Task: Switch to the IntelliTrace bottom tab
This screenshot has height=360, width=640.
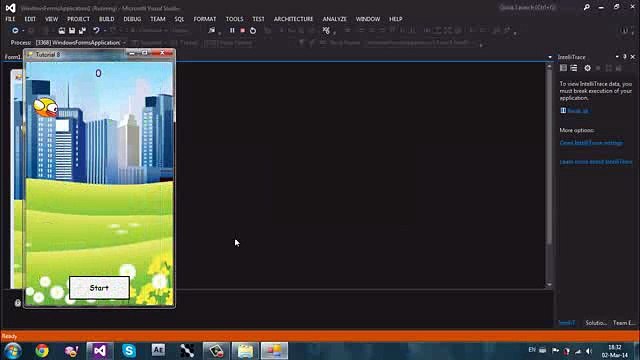Action: [x=567, y=323]
